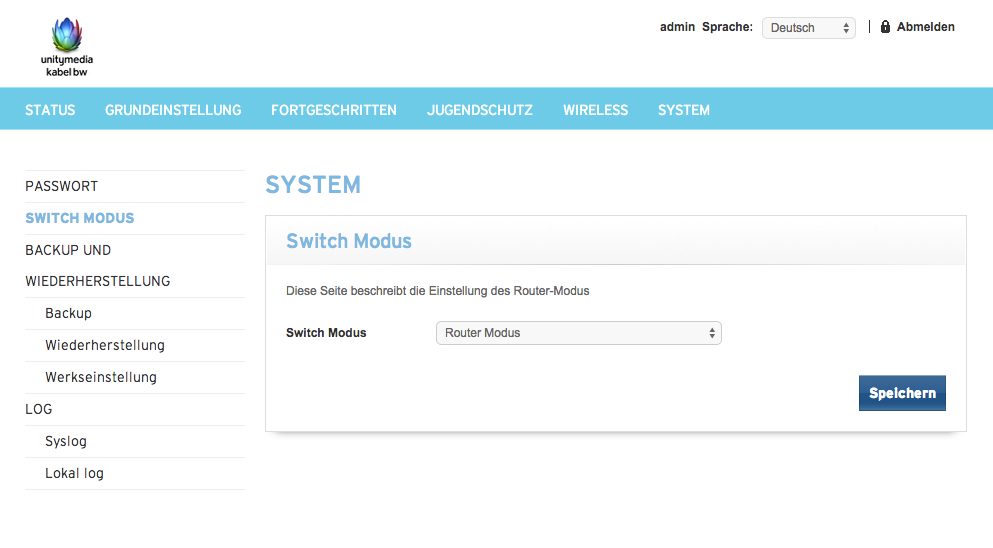Screen dimensions: 993x548
Task: Open the JUGENDSCHUTZ tab
Action: (x=479, y=110)
